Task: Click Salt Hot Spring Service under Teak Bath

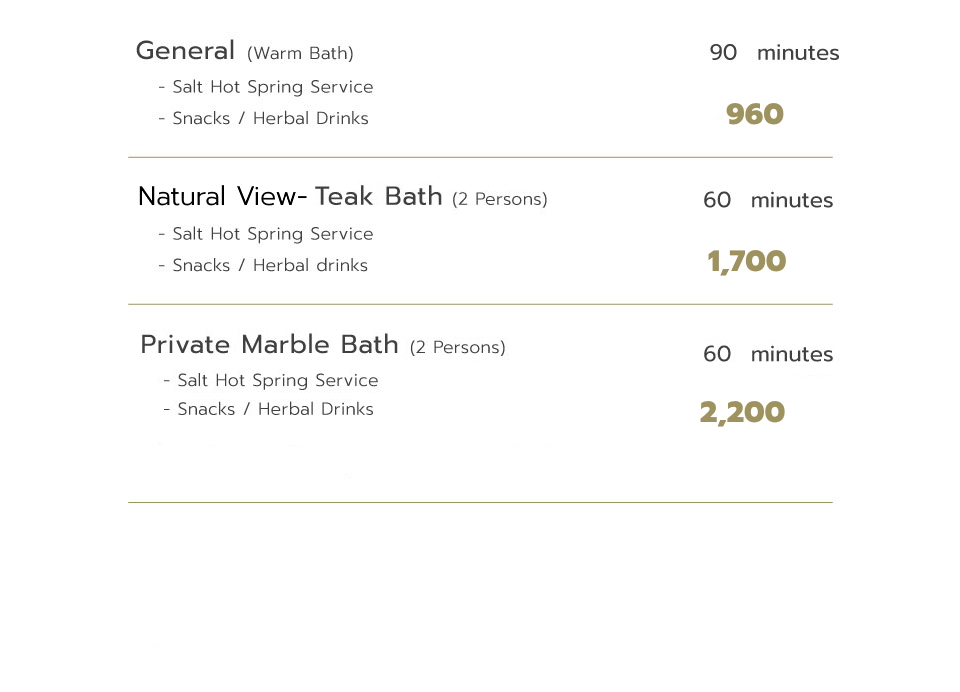Action: click(266, 234)
